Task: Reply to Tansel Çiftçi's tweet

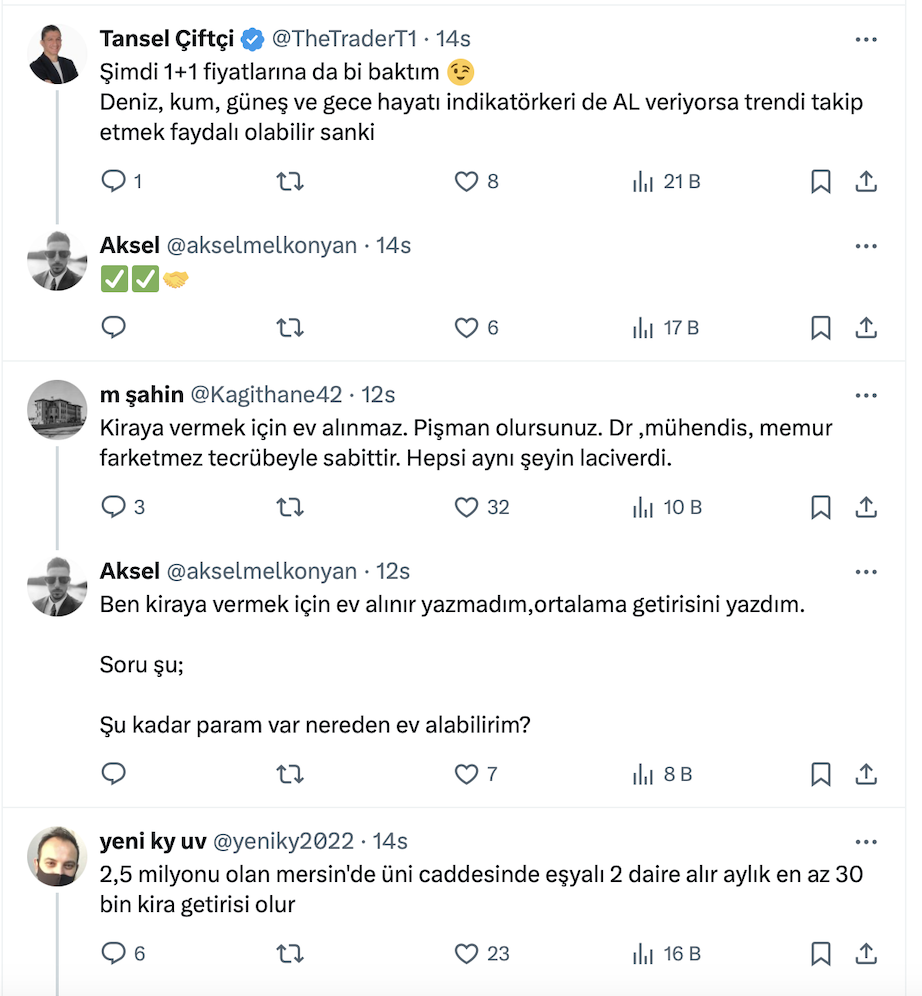Action: [x=114, y=181]
